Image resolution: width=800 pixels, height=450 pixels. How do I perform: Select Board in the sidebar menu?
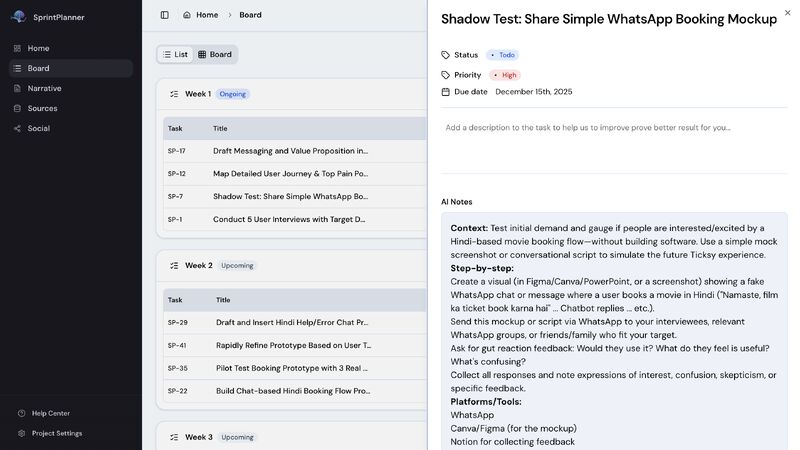[71, 68]
